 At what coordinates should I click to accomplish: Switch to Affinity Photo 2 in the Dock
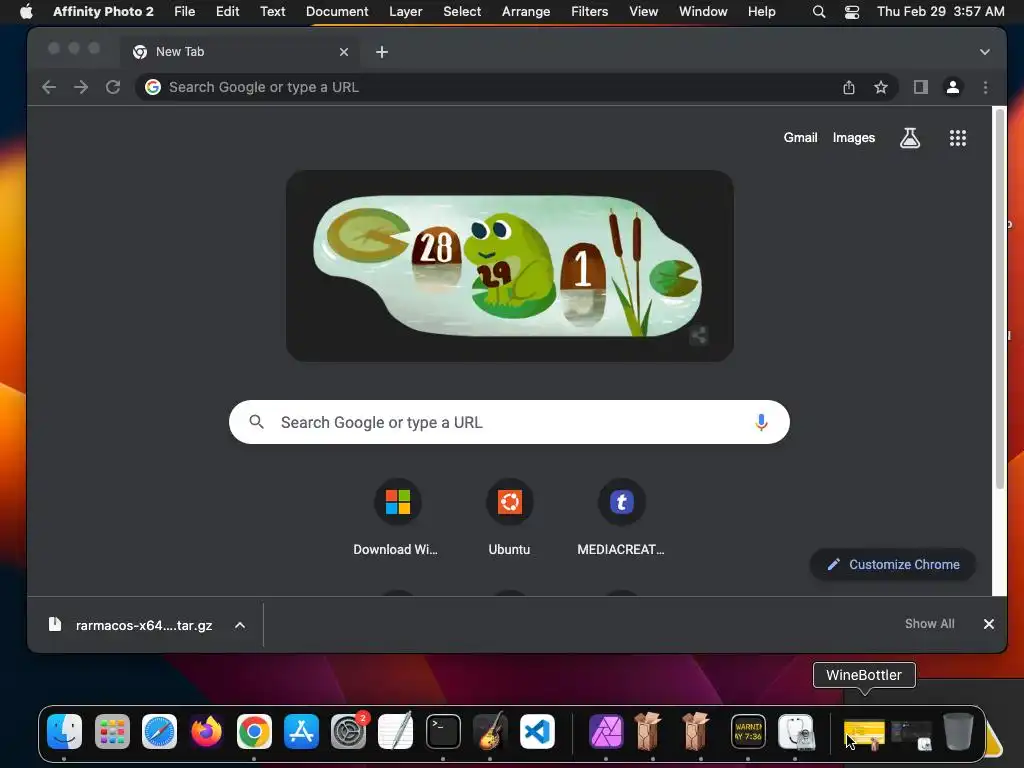[606, 731]
